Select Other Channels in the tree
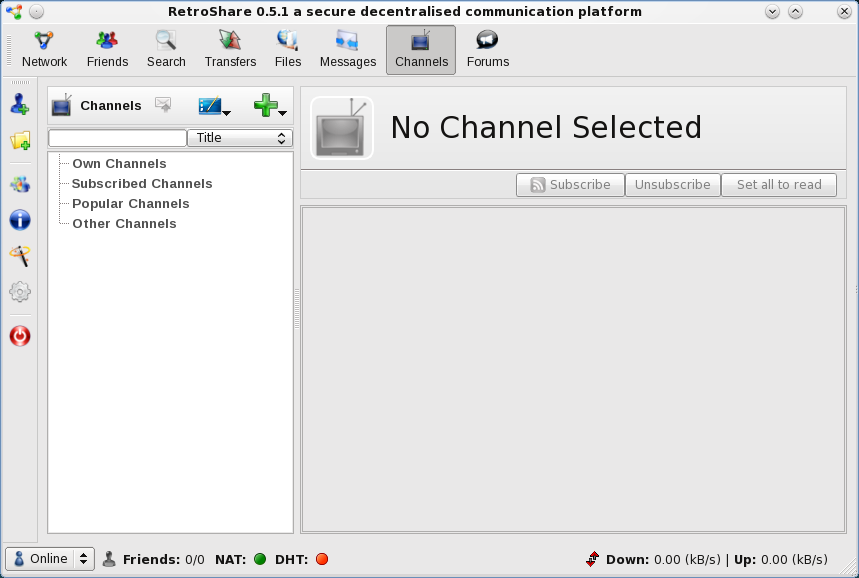859x578 pixels. pos(124,224)
